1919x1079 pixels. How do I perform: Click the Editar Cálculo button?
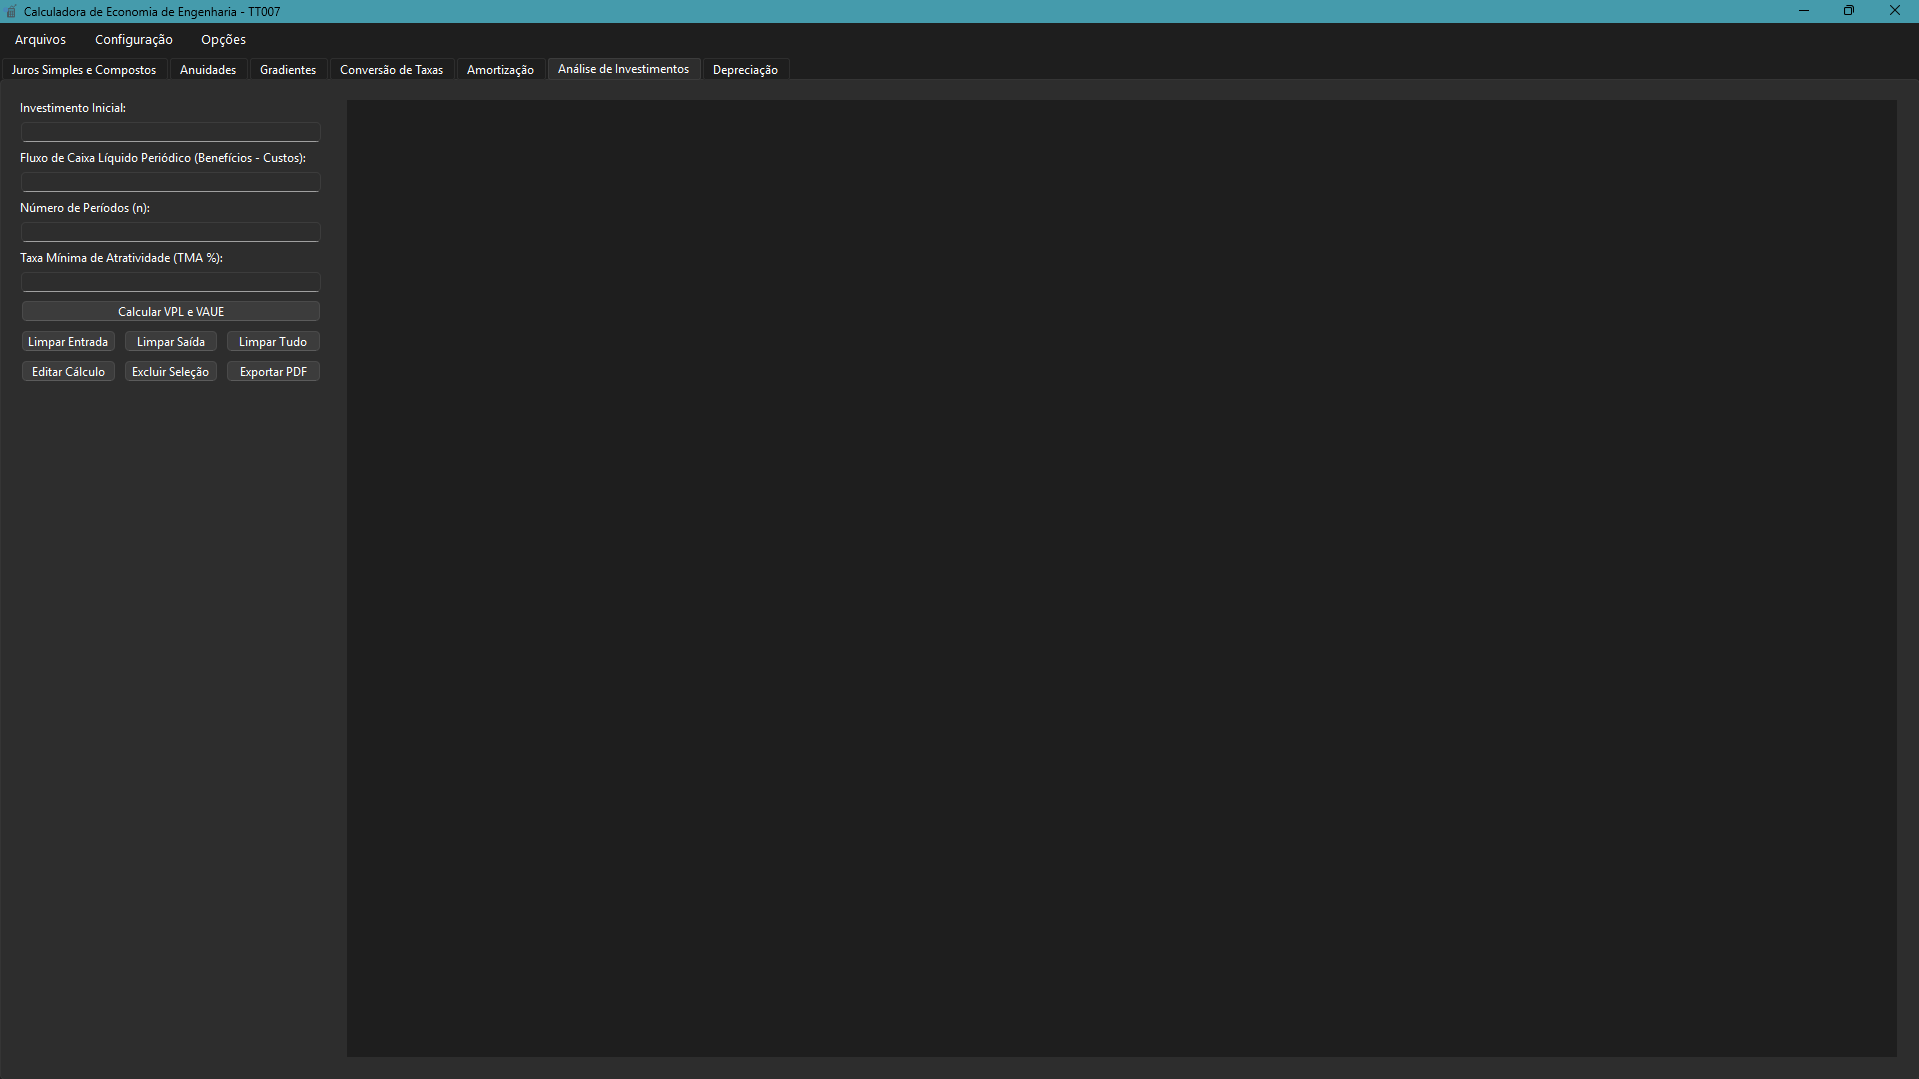coord(68,372)
